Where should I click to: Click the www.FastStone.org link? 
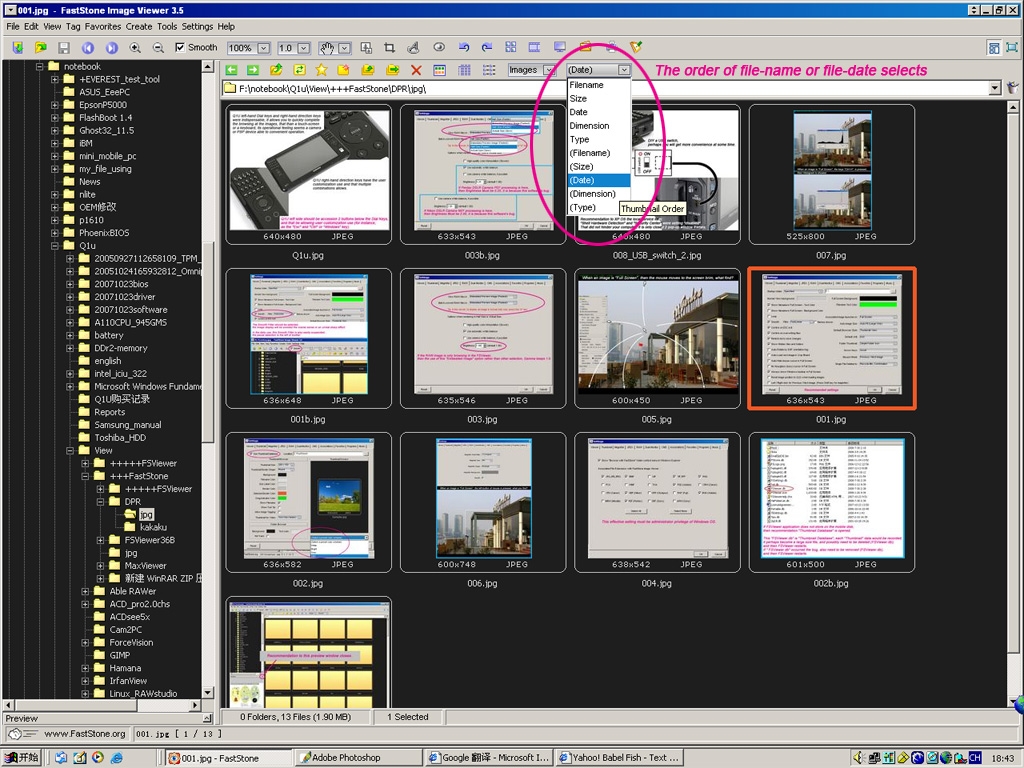point(84,734)
